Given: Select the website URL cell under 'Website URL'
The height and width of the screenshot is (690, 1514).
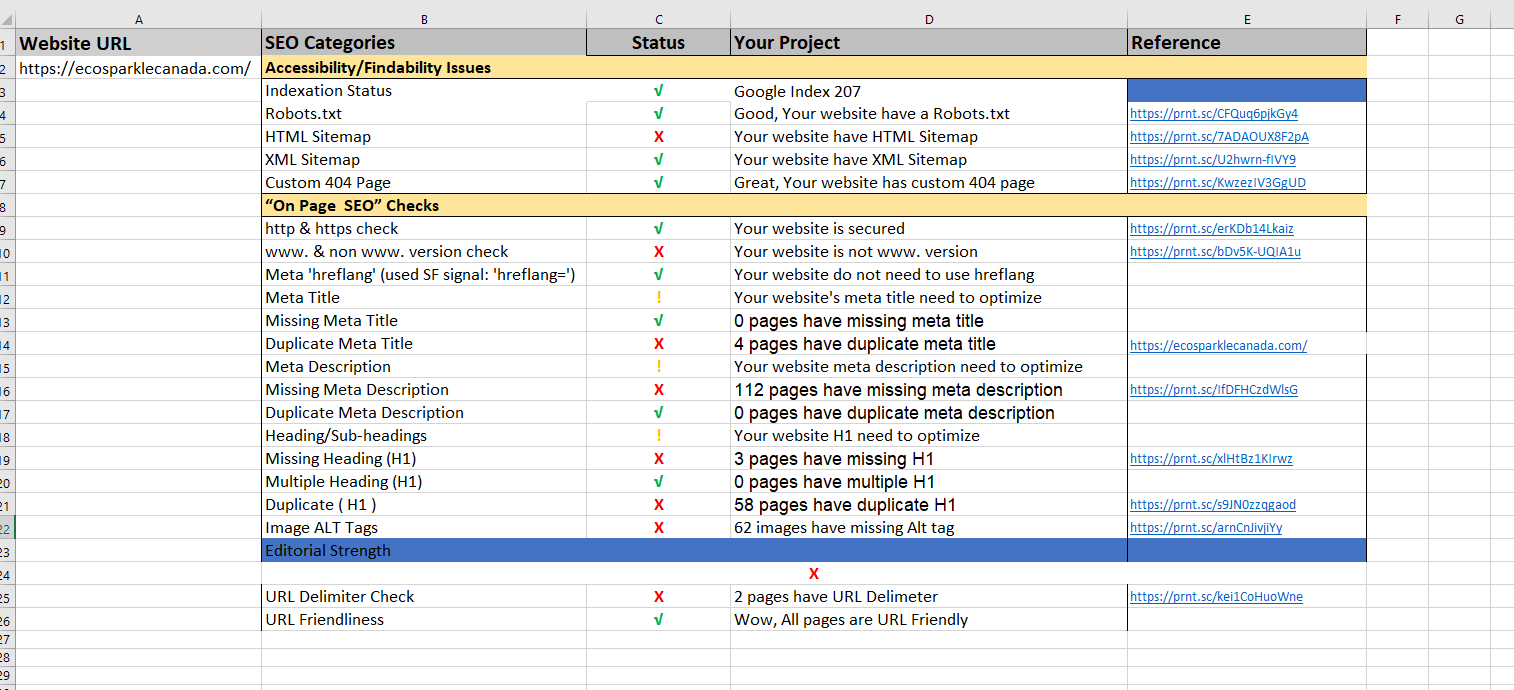Looking at the screenshot, I should point(135,69).
